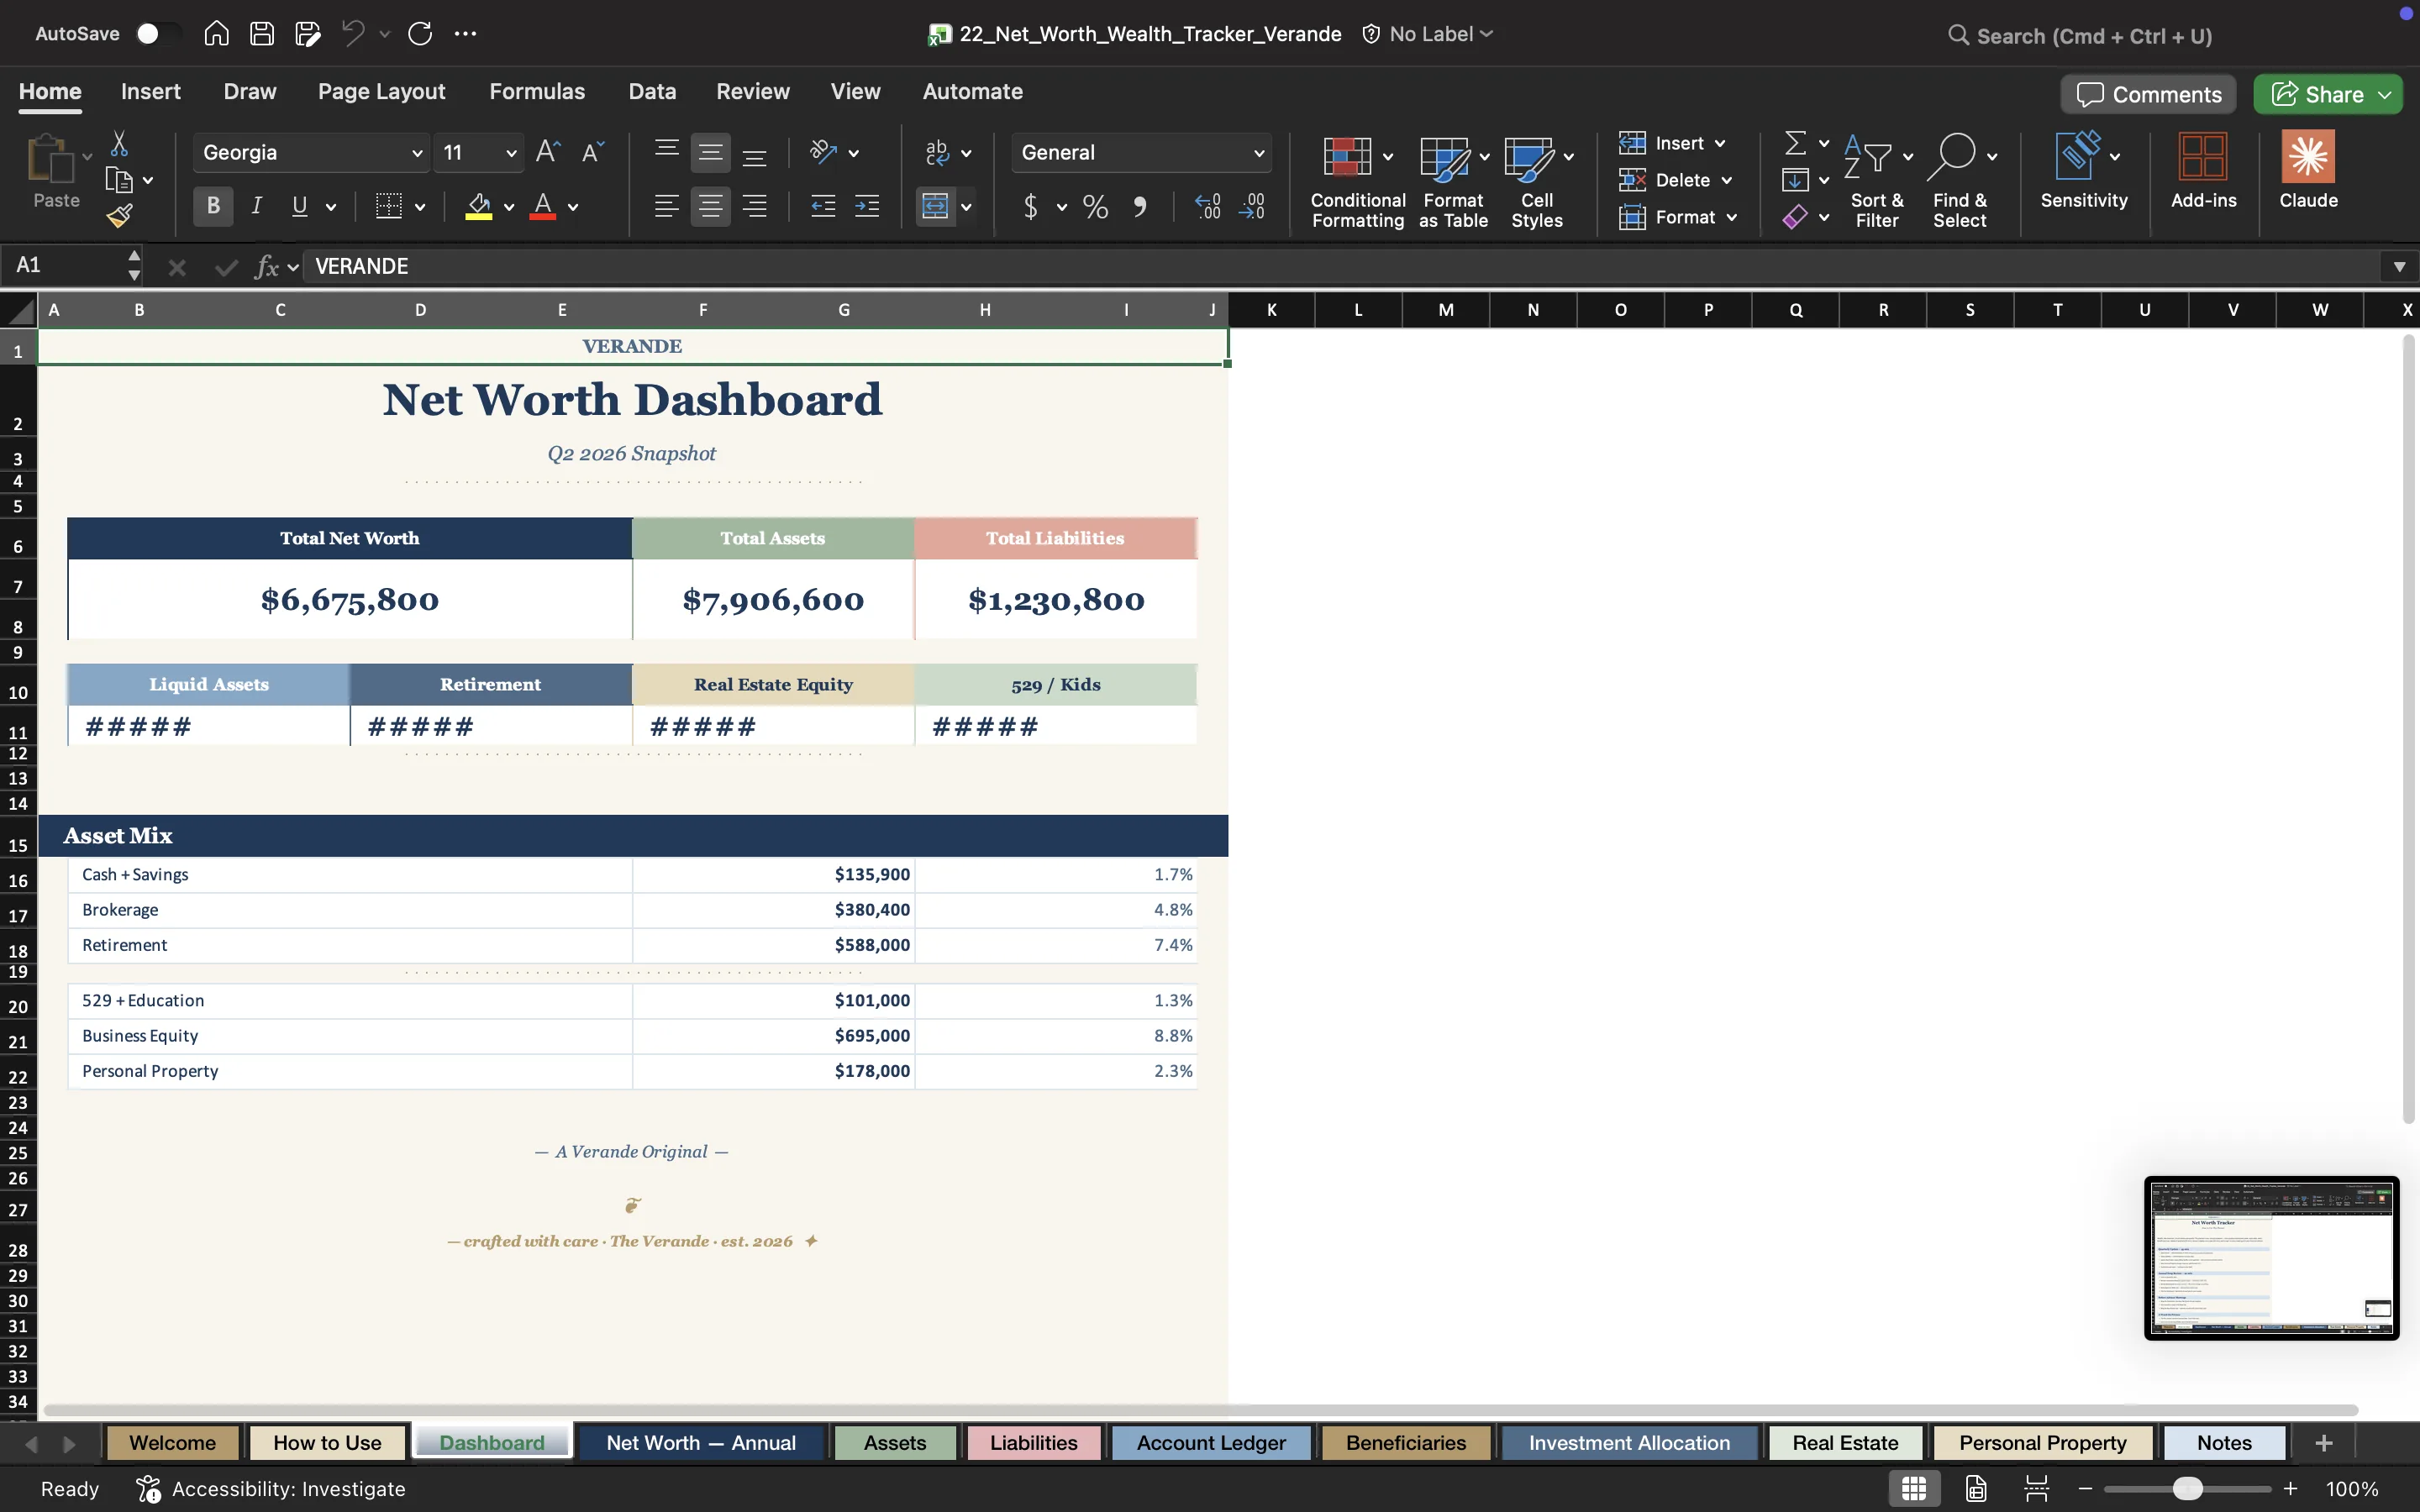Switch to Page Break Preview view icon
The image size is (2420, 1512).
point(2036,1489)
